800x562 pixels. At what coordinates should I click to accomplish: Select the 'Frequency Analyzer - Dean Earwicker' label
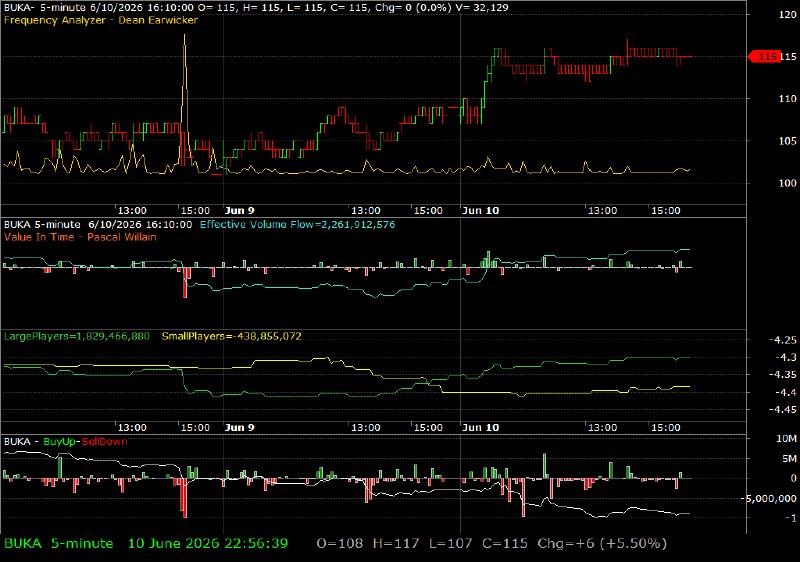coord(101,20)
